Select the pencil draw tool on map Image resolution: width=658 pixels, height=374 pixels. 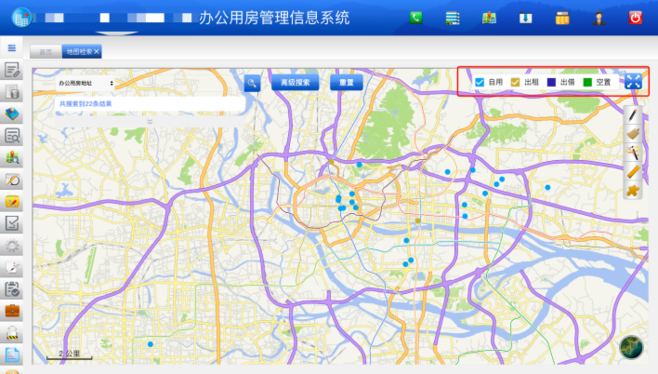tap(633, 115)
